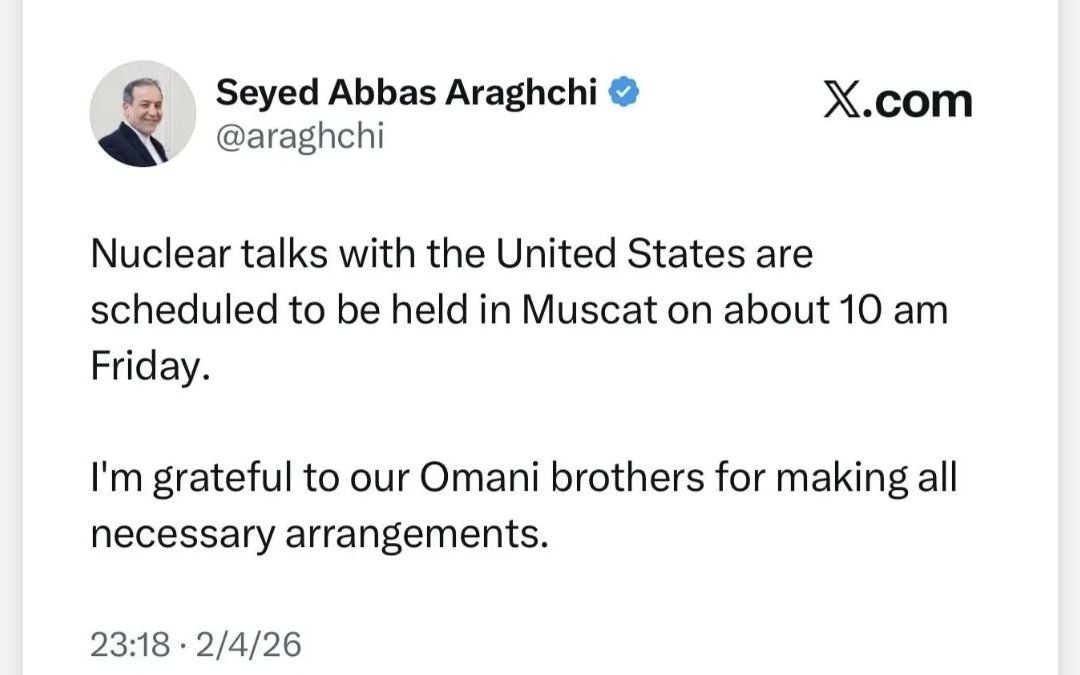Click the 2/4/26 post date
The width and height of the screenshot is (1080, 675).
(249, 644)
